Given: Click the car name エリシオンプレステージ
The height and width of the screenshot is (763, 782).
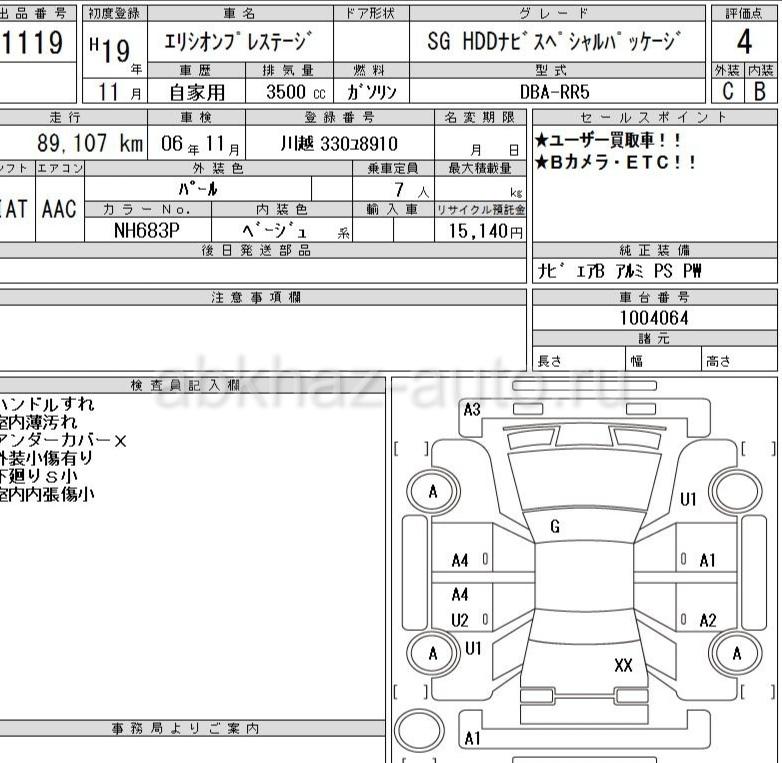Looking at the screenshot, I should [x=239, y=41].
